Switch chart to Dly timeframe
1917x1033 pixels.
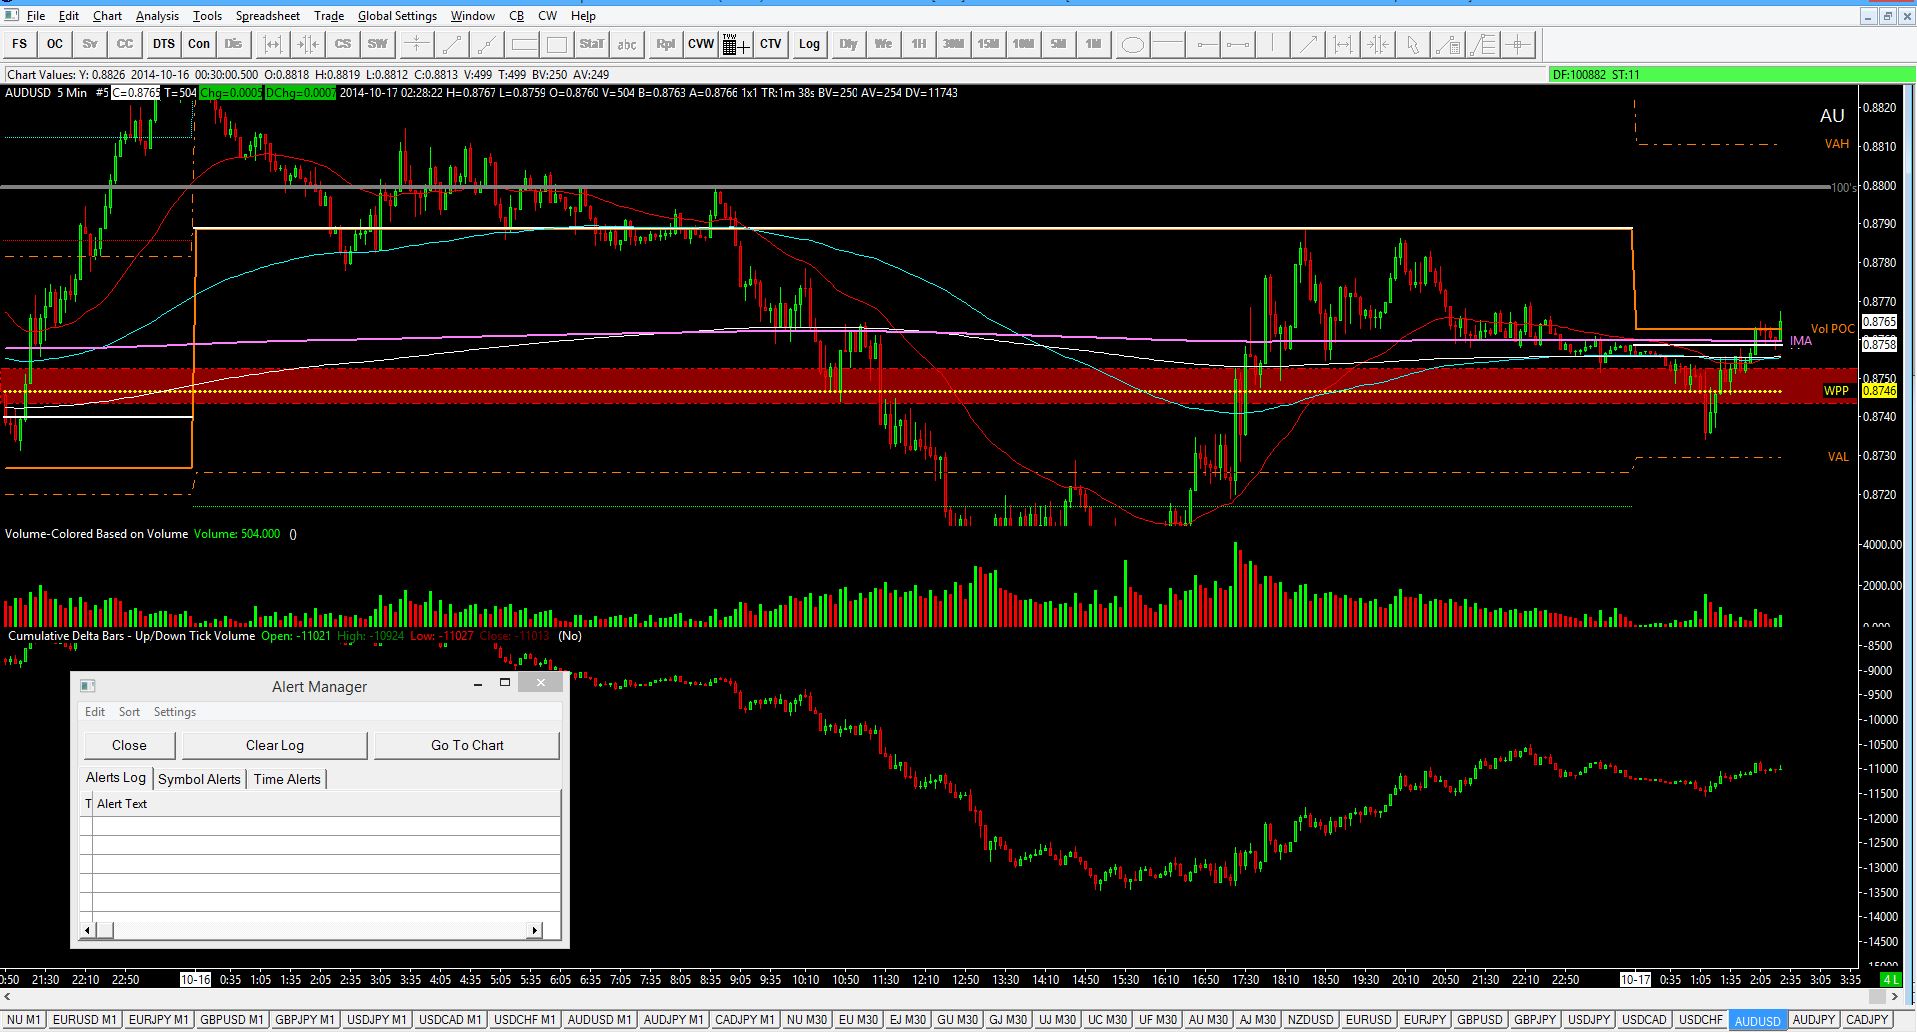[x=849, y=44]
